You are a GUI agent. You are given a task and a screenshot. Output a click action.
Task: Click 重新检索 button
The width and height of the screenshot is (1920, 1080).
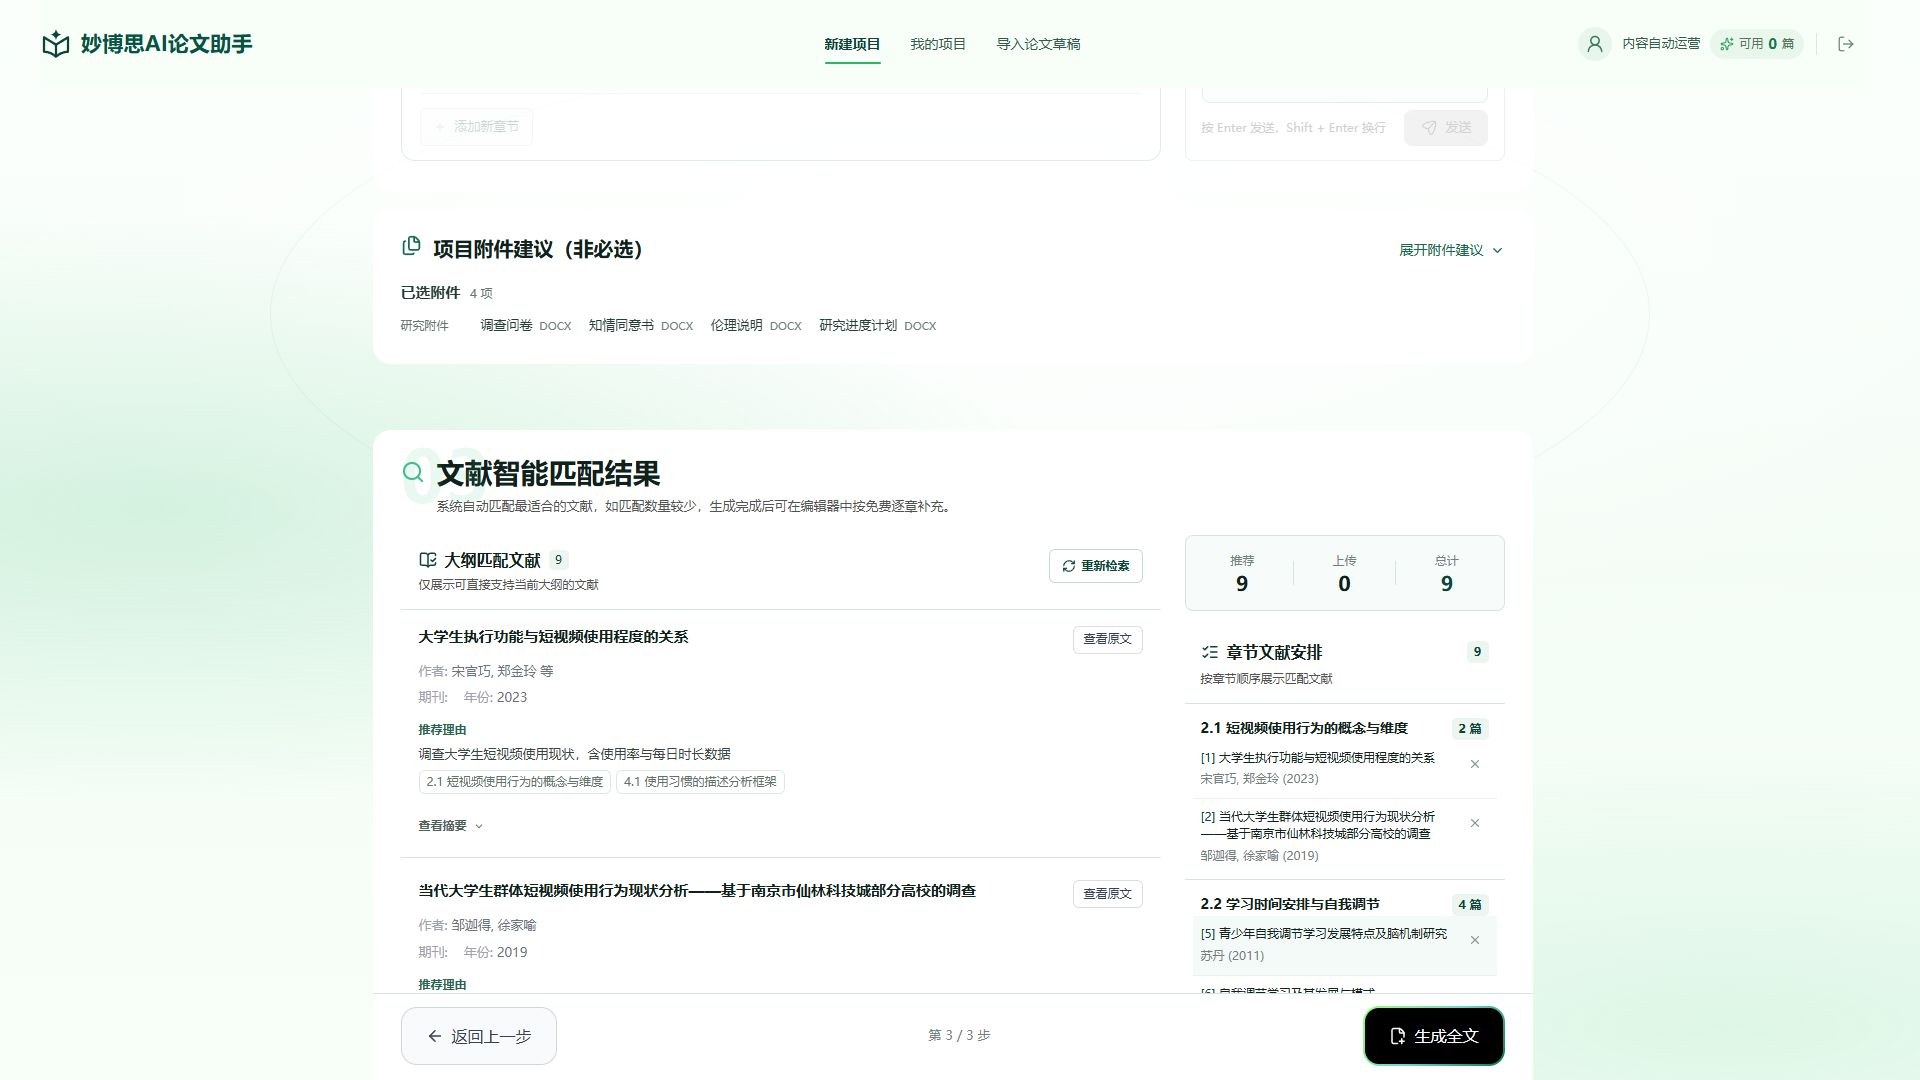tap(1096, 566)
